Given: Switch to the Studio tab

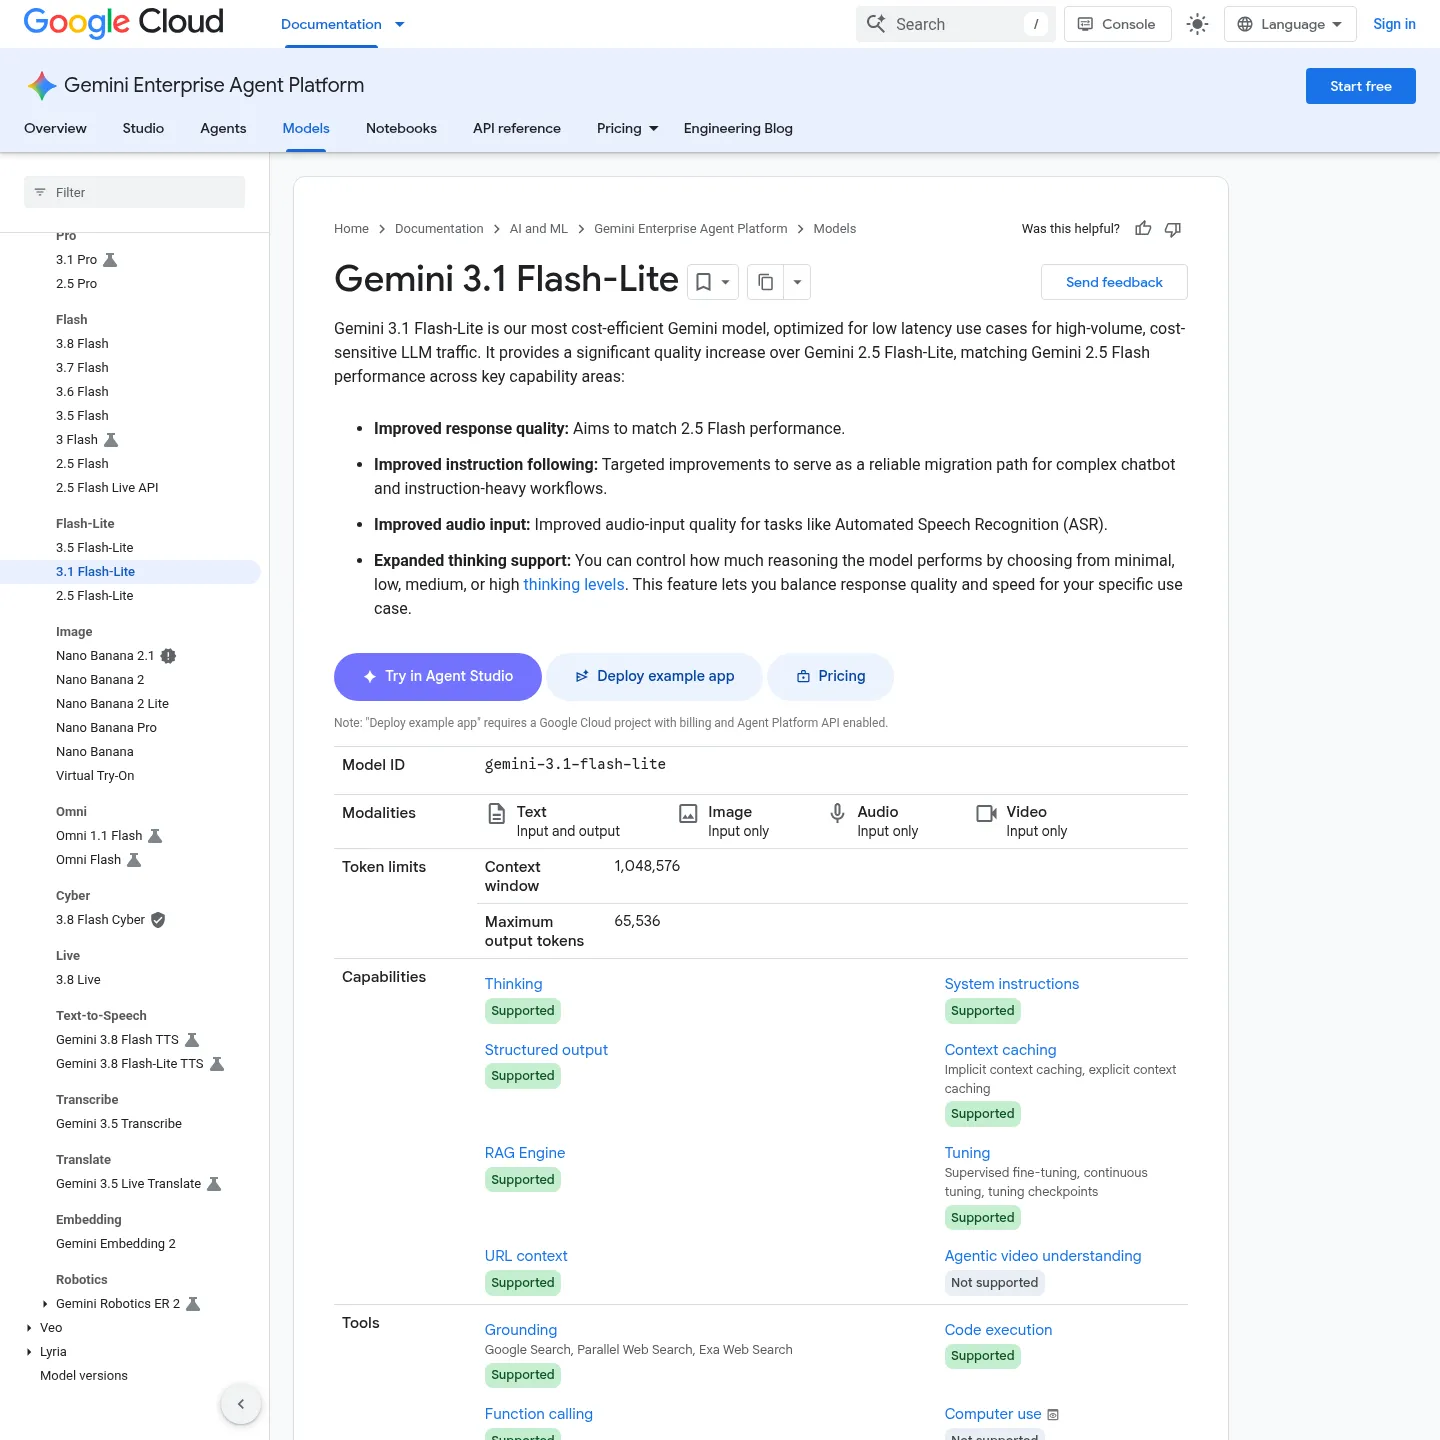Looking at the screenshot, I should tap(143, 128).
